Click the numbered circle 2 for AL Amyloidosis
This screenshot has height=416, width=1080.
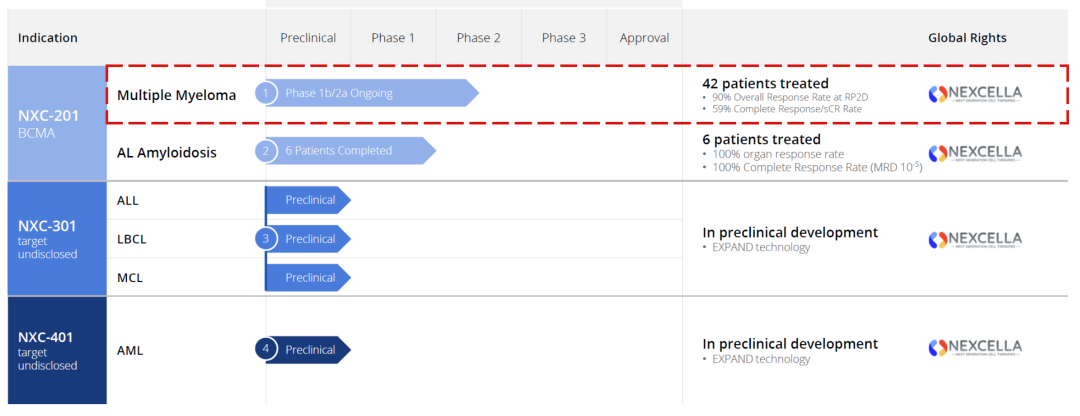click(265, 151)
